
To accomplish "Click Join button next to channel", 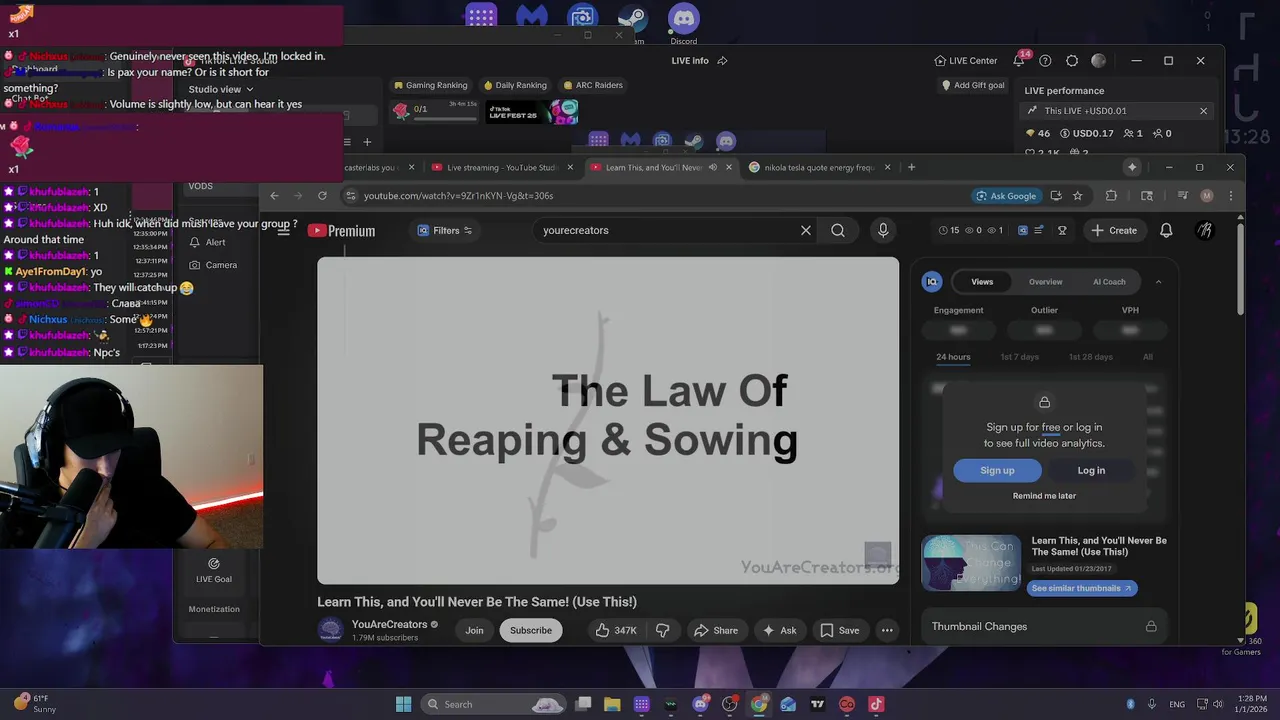I will [x=474, y=630].
